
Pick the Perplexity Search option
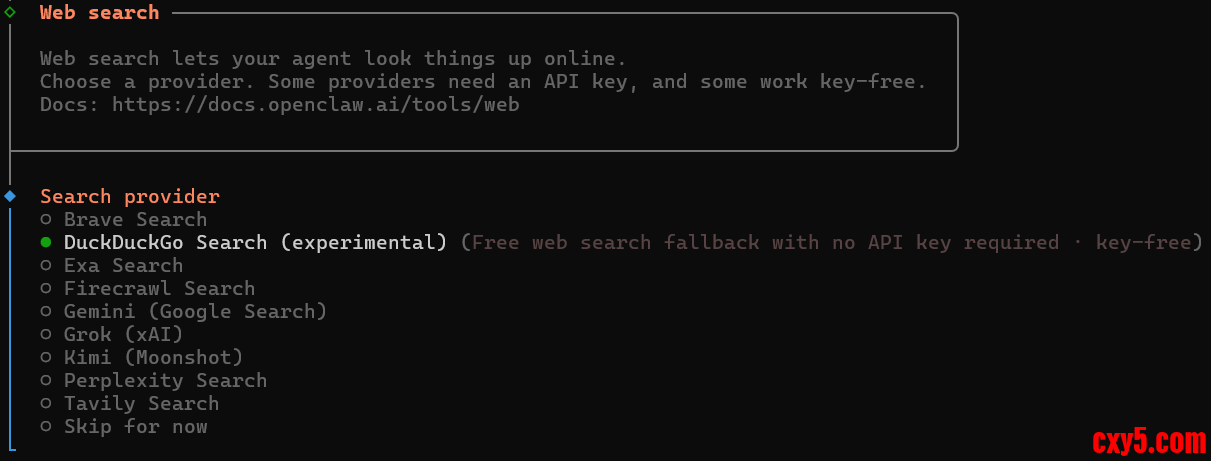[x=165, y=381]
